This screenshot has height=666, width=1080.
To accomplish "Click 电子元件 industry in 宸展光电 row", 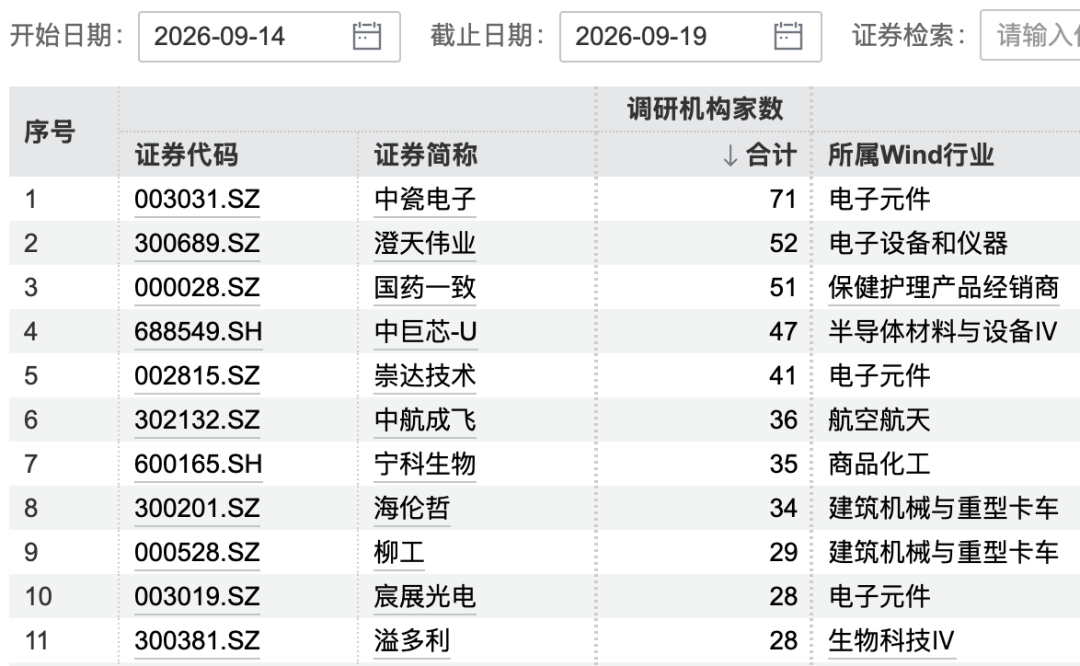I will point(879,596).
